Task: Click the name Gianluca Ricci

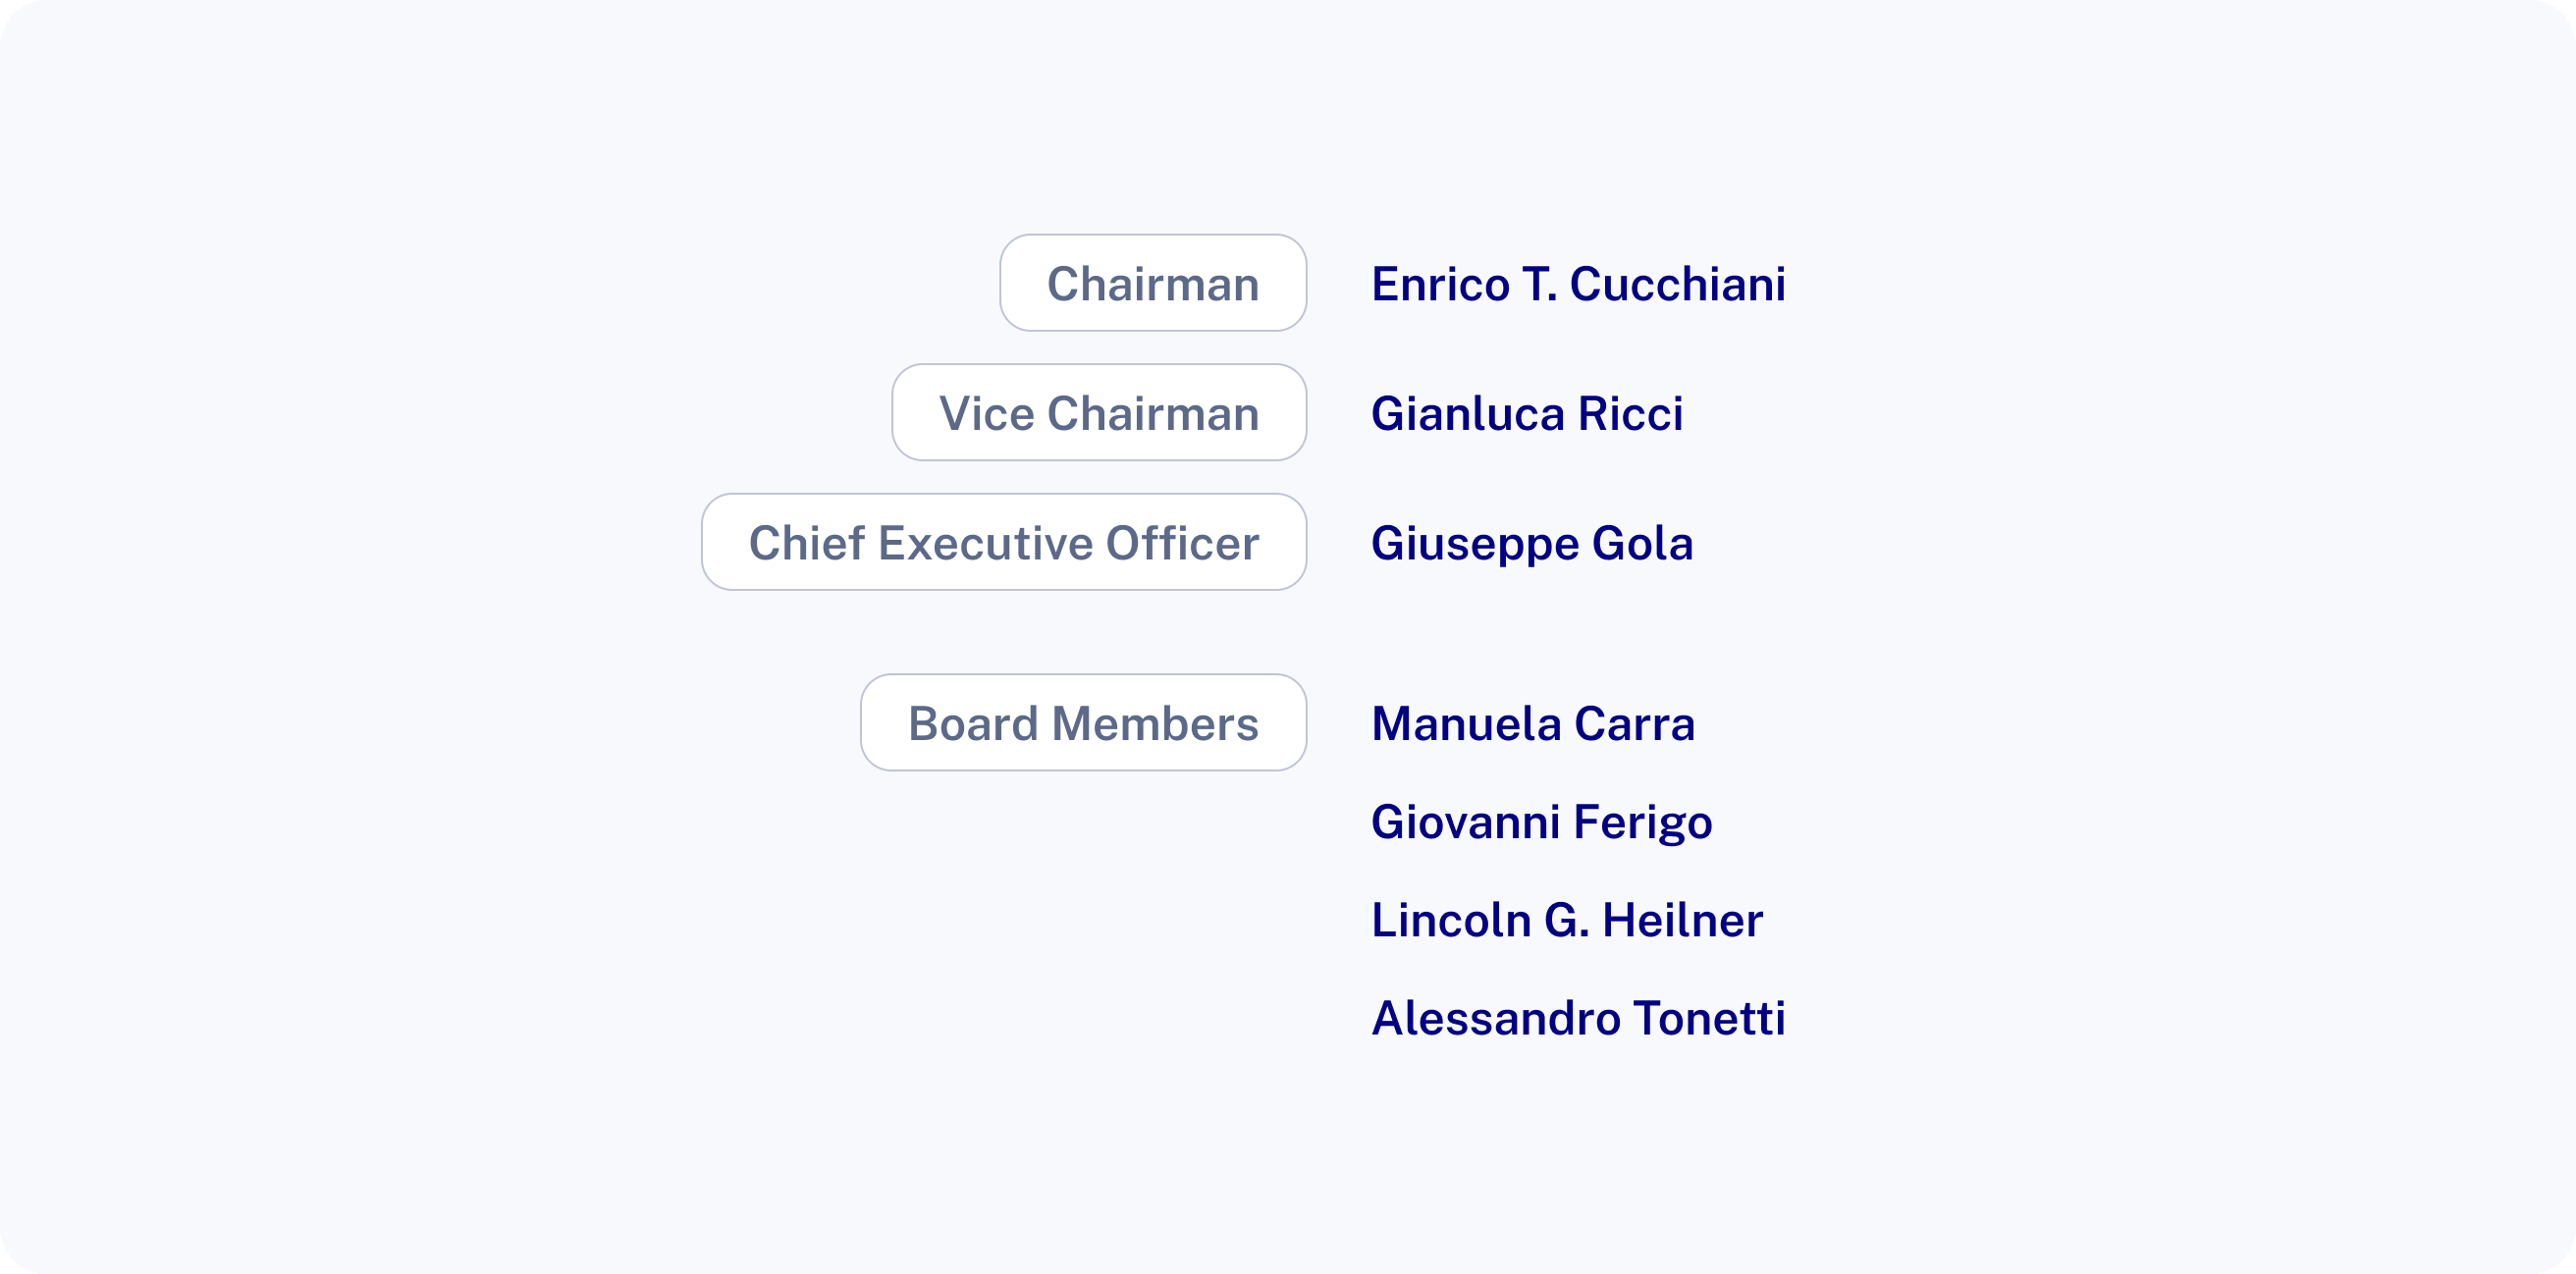Action: tap(1527, 414)
